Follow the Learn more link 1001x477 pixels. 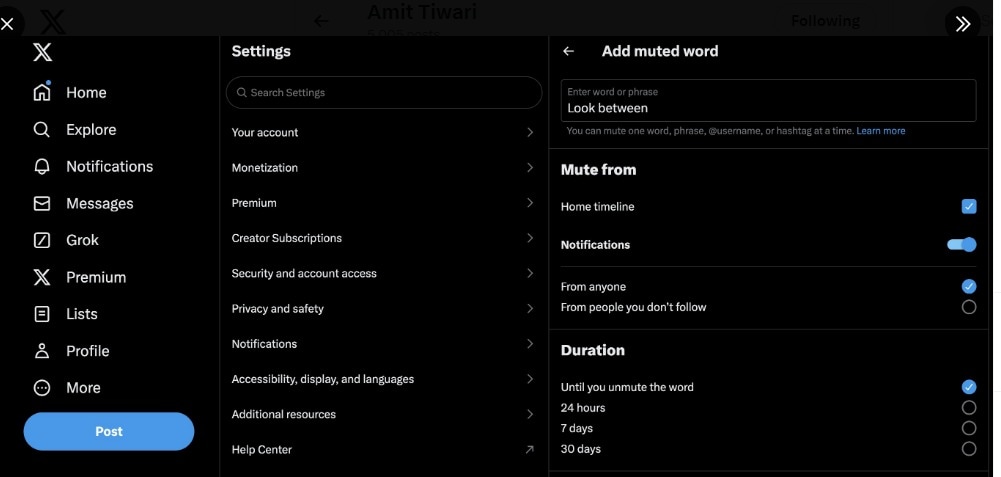click(x=880, y=131)
